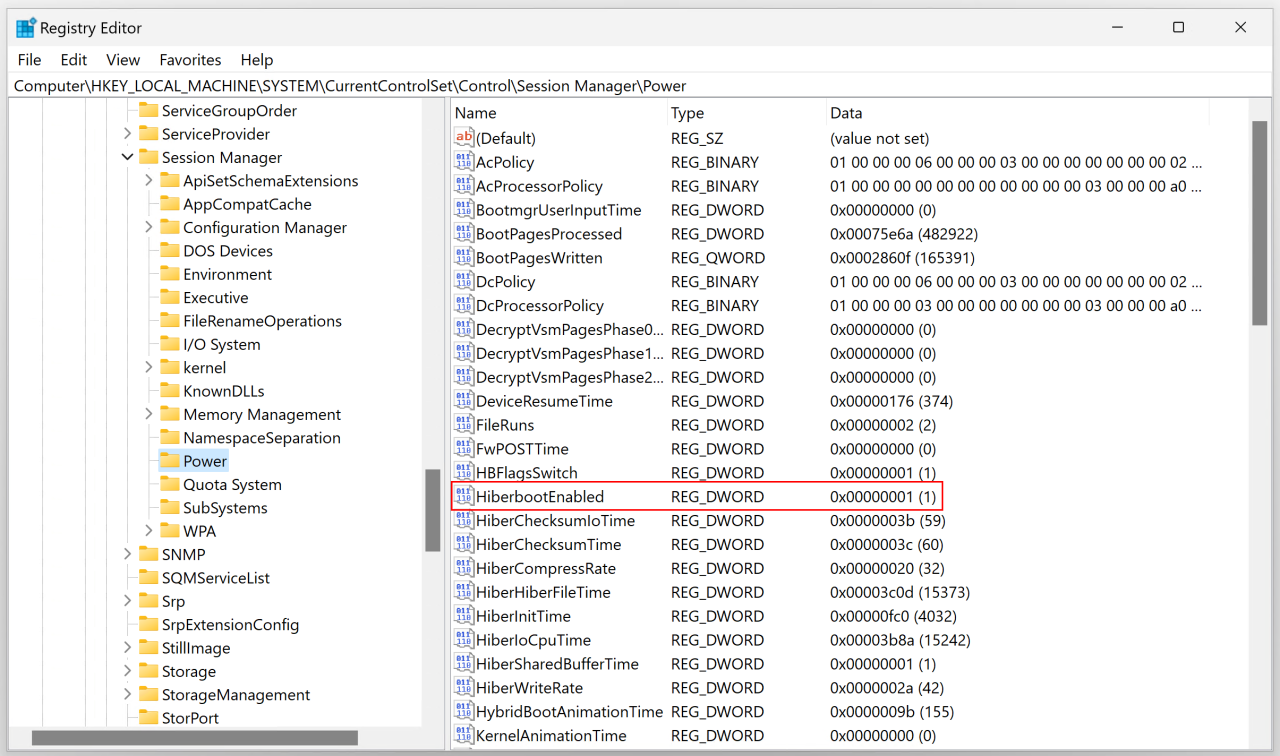Click the DWORD icon next to HiberbootEnabled
Viewport: 1280px width, 756px height.
[464, 497]
